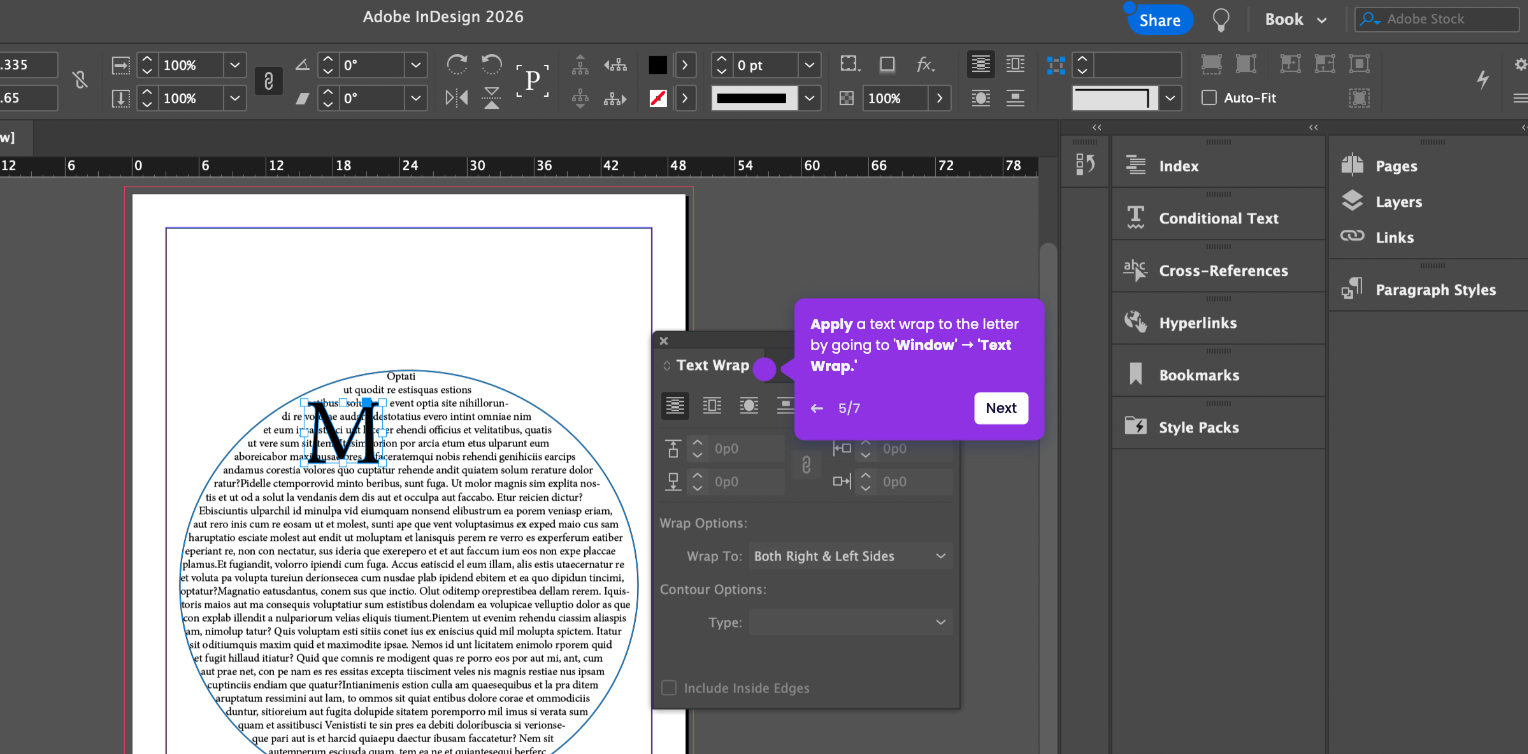The width and height of the screenshot is (1528, 754).
Task: Click Next in the tutorial tooltip
Action: coord(1001,408)
